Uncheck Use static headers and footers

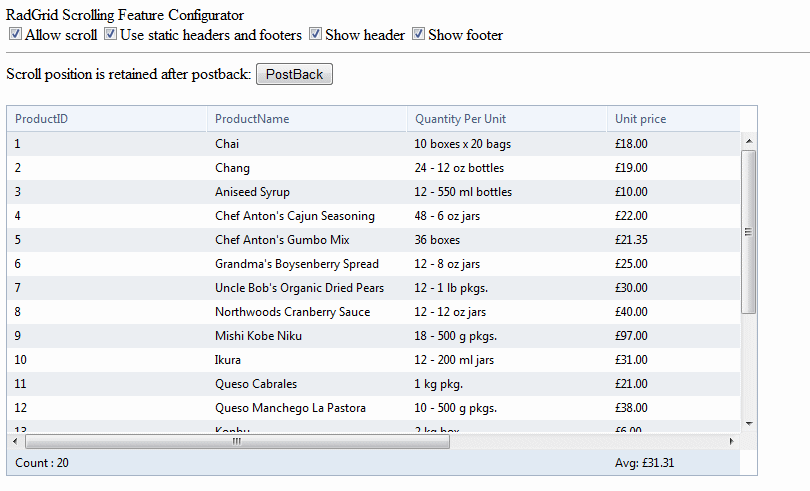(x=110, y=35)
